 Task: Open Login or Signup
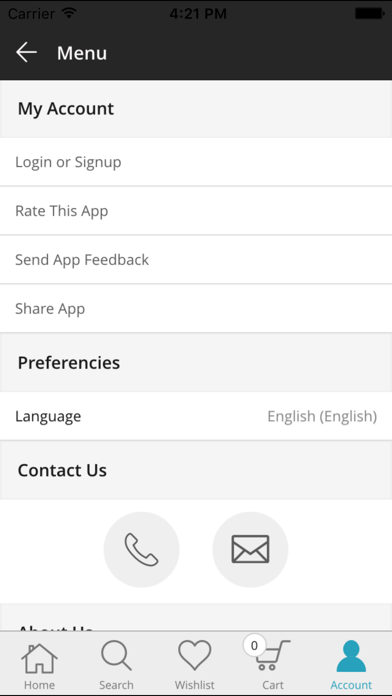196,162
